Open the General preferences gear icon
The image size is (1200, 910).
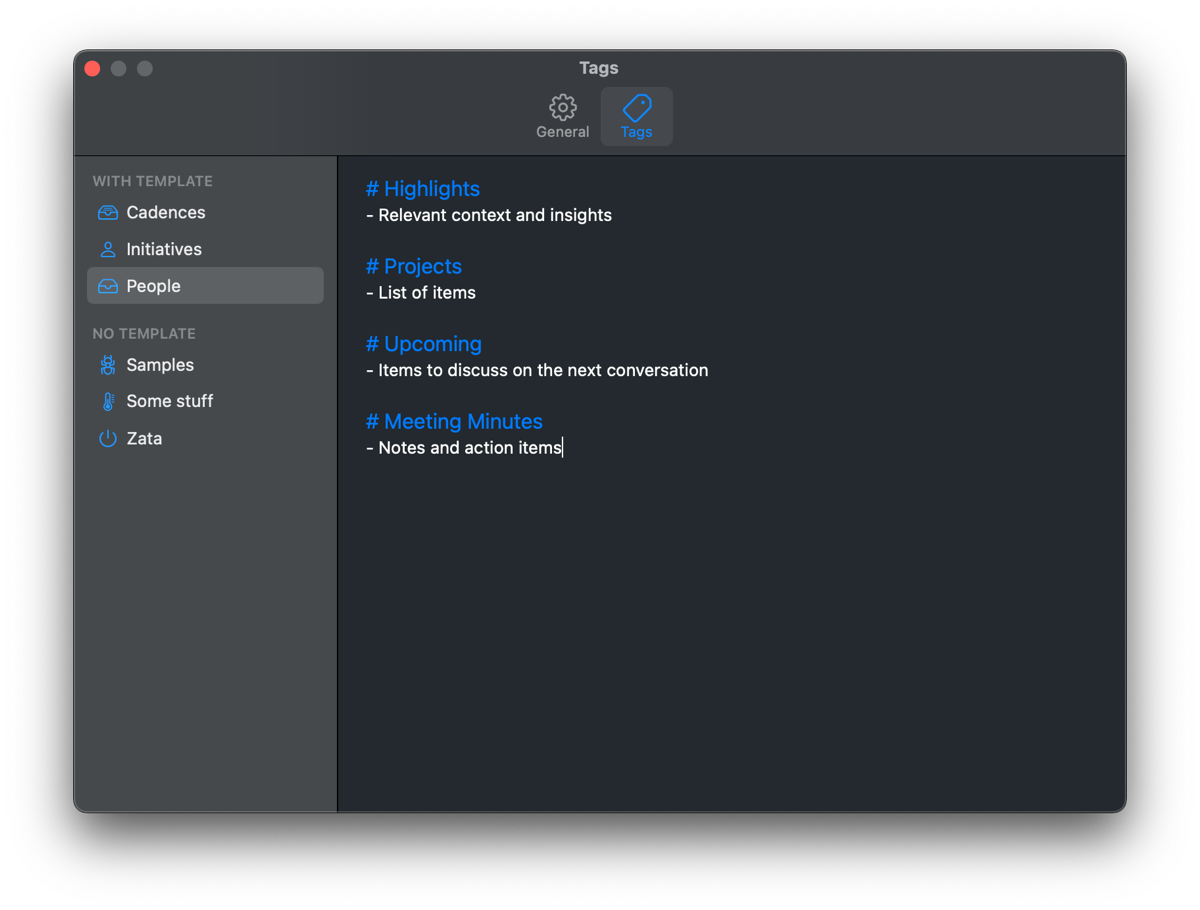pyautogui.click(x=562, y=107)
